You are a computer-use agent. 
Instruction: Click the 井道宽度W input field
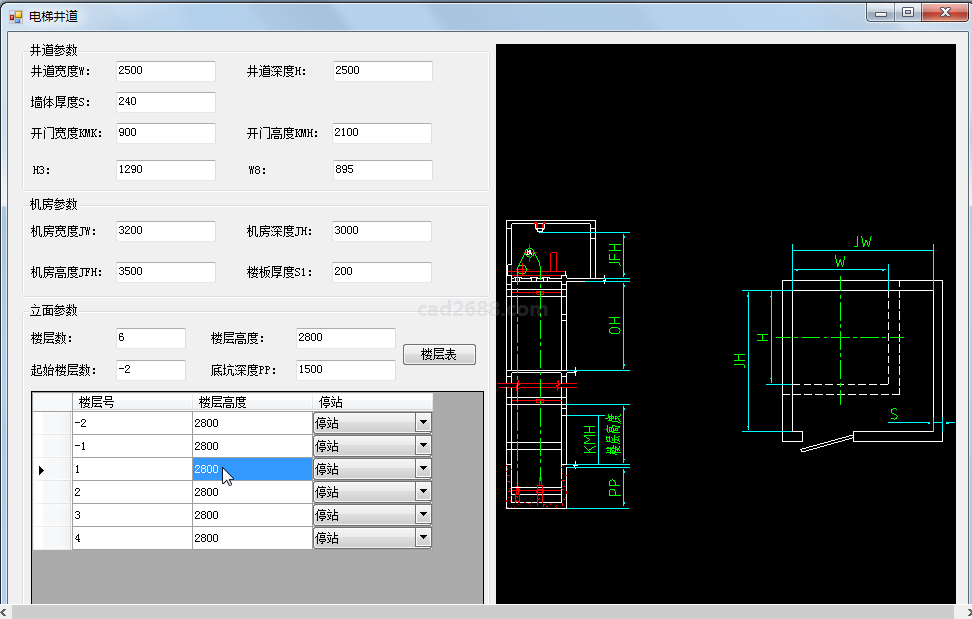165,71
